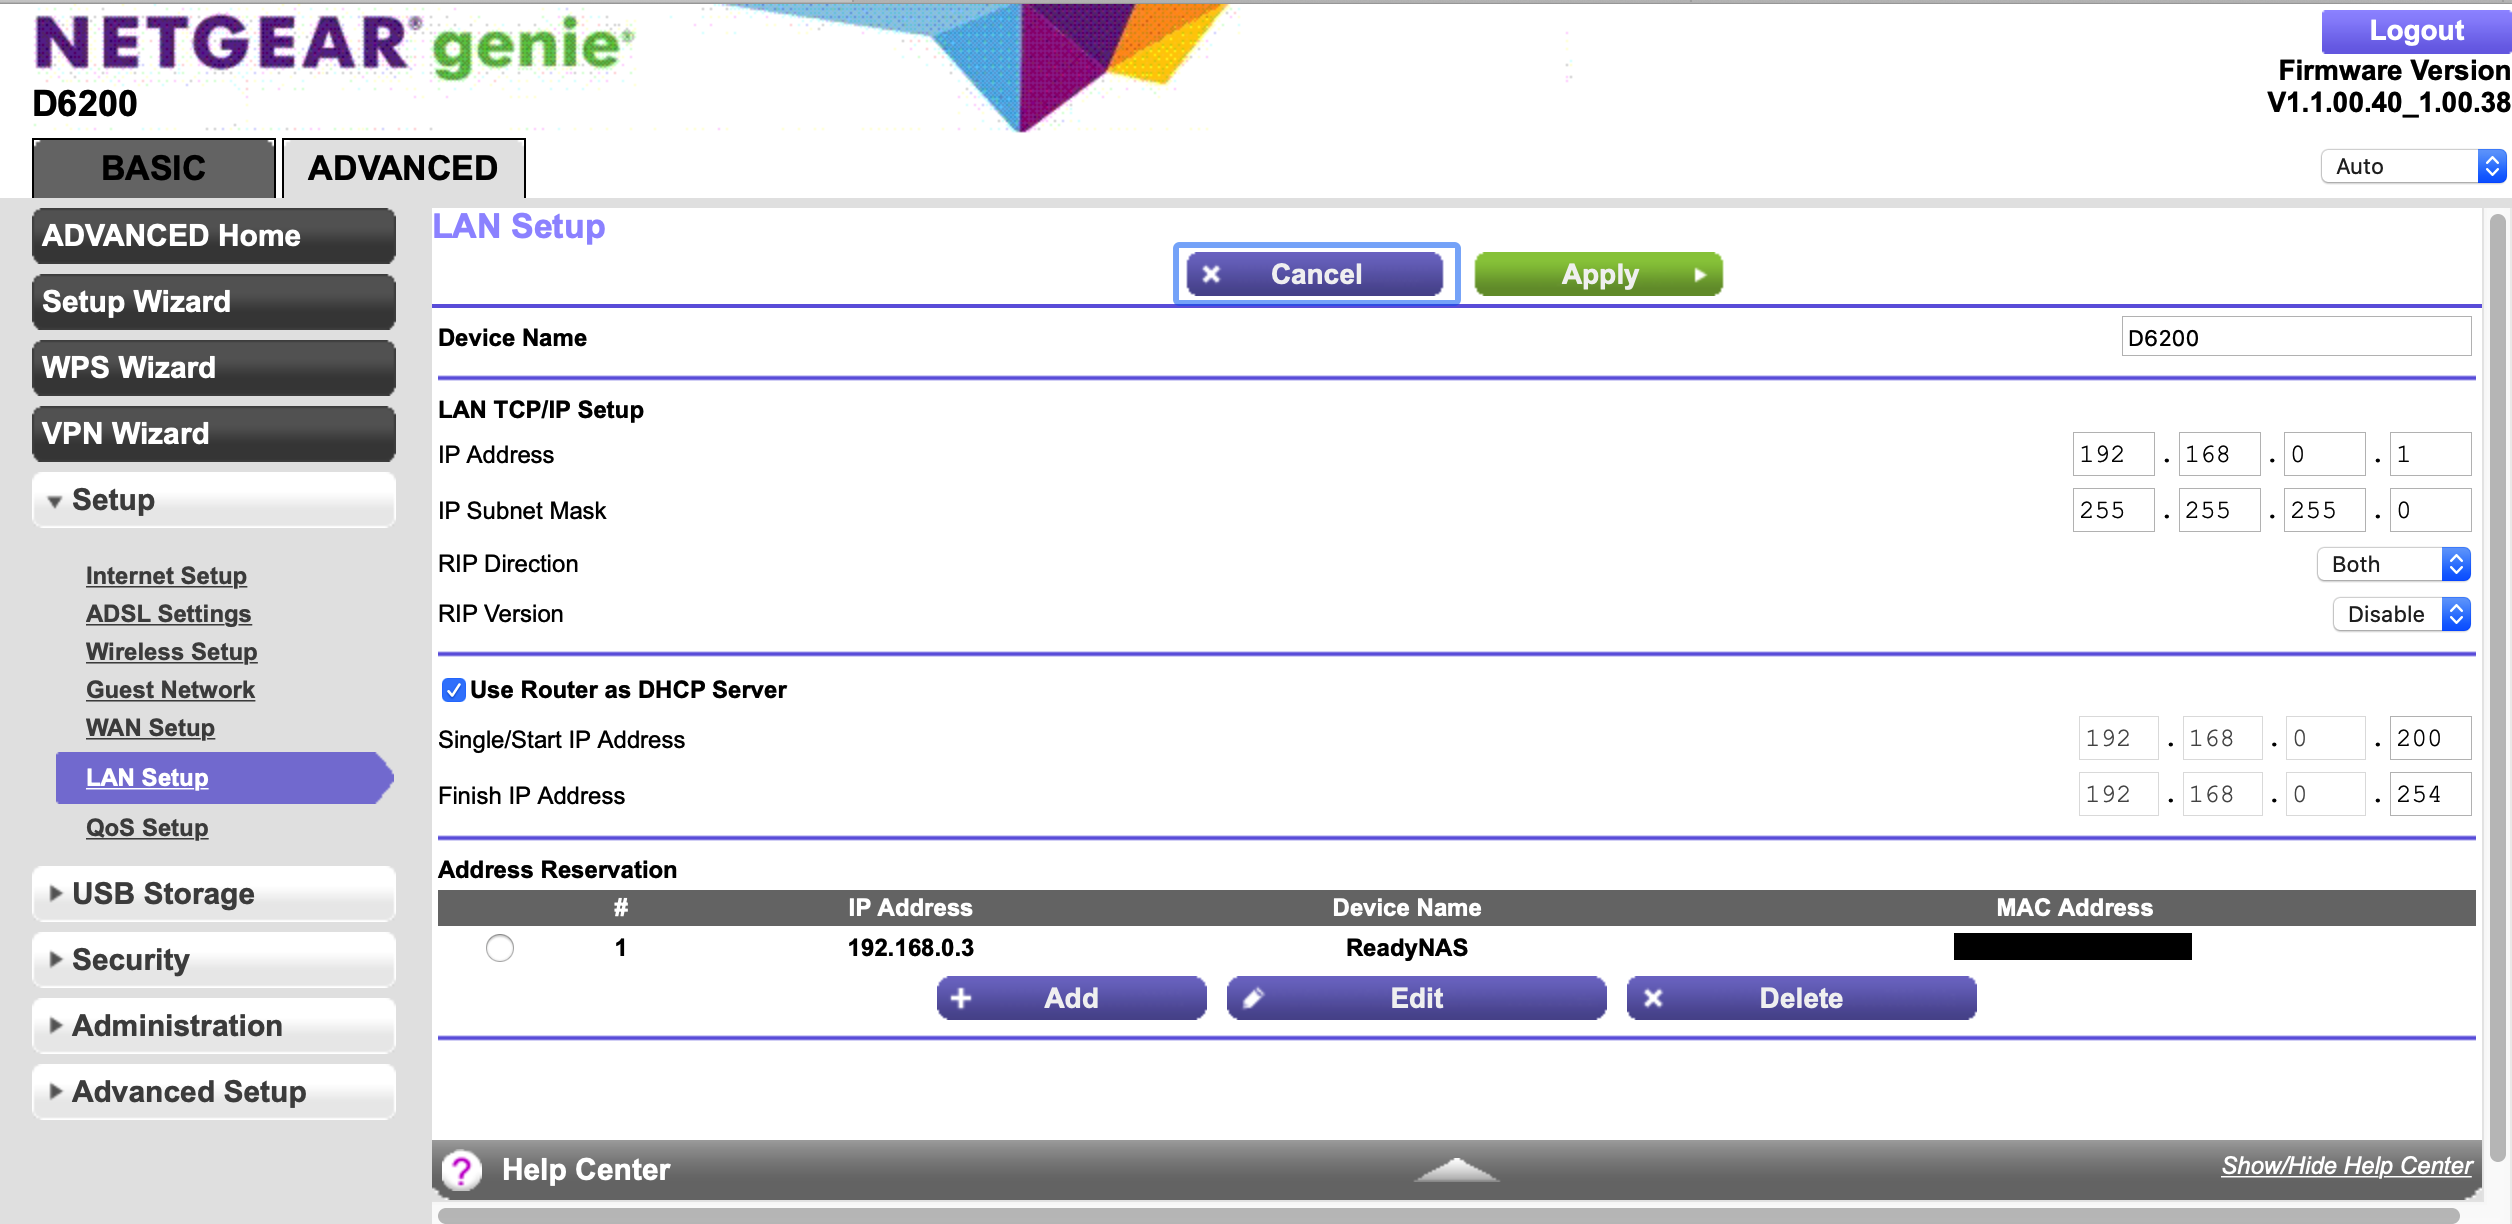Open the Wireless Setup link

coord(171,652)
